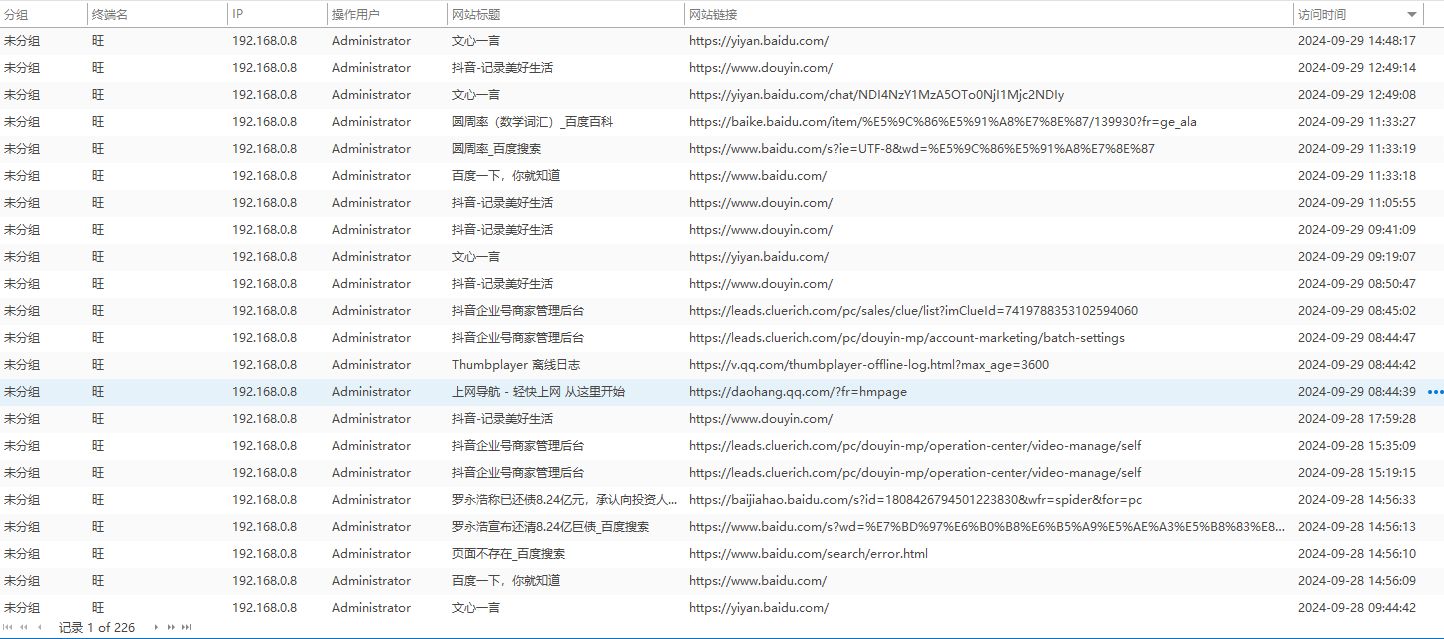Select the baike.baidu.com item link cell
1444x639 pixels.
click(943, 122)
